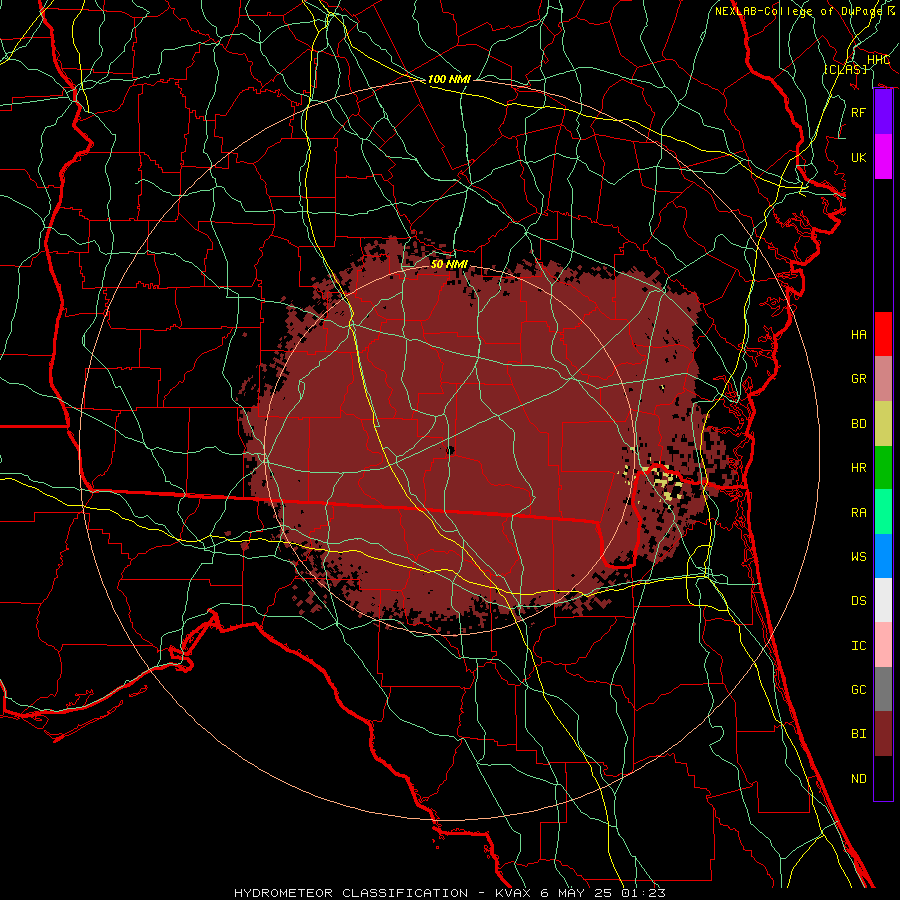900x900 pixels.
Task: Click the UK legend label
Action: coord(858,157)
